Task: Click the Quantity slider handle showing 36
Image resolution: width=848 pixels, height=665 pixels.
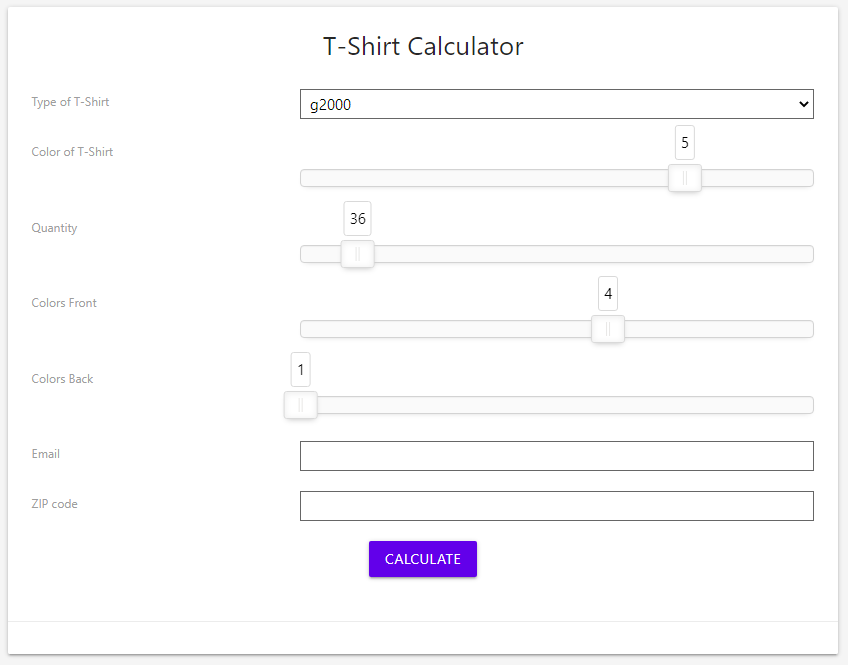Action: (x=357, y=254)
